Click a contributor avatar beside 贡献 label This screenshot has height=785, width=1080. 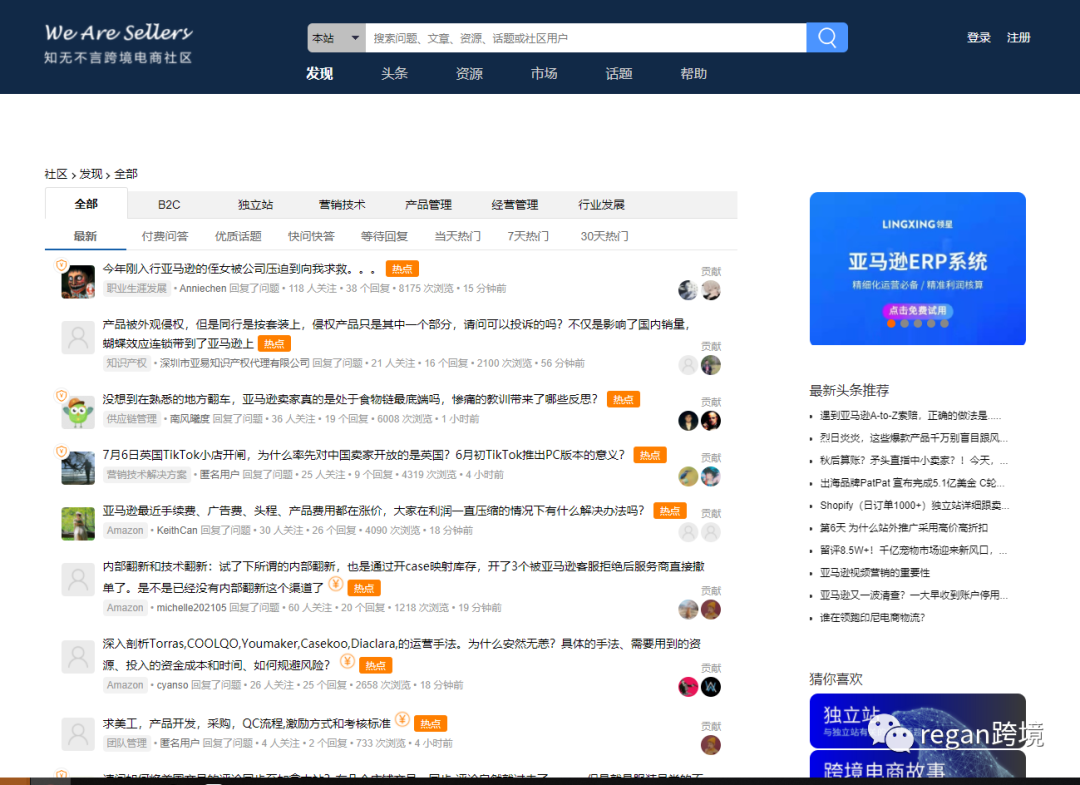tap(689, 290)
